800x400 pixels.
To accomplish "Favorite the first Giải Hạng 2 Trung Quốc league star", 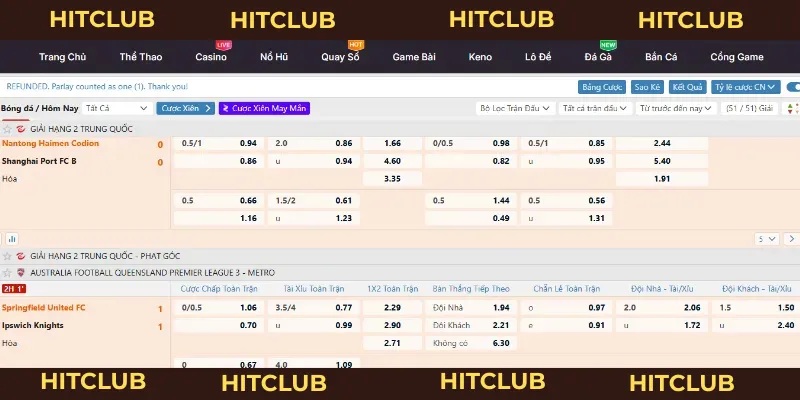I will (x=7, y=129).
